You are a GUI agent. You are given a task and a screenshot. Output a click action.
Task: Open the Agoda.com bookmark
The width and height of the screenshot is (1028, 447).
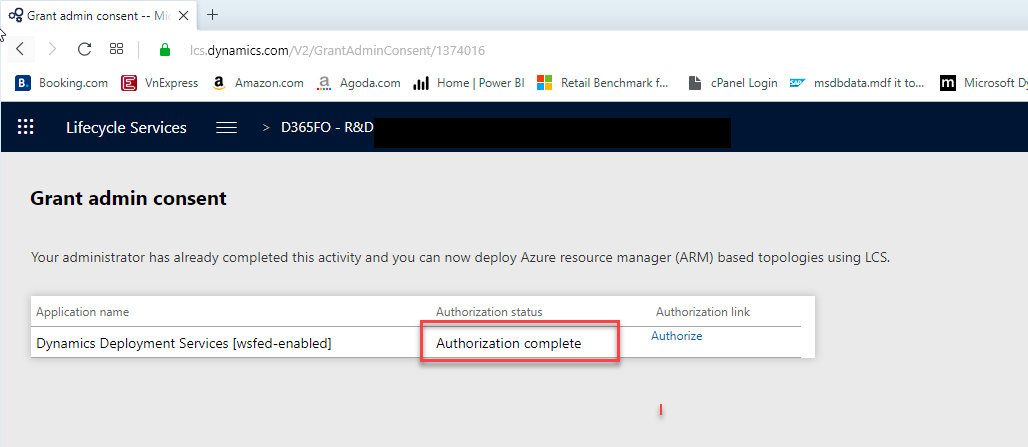click(358, 83)
